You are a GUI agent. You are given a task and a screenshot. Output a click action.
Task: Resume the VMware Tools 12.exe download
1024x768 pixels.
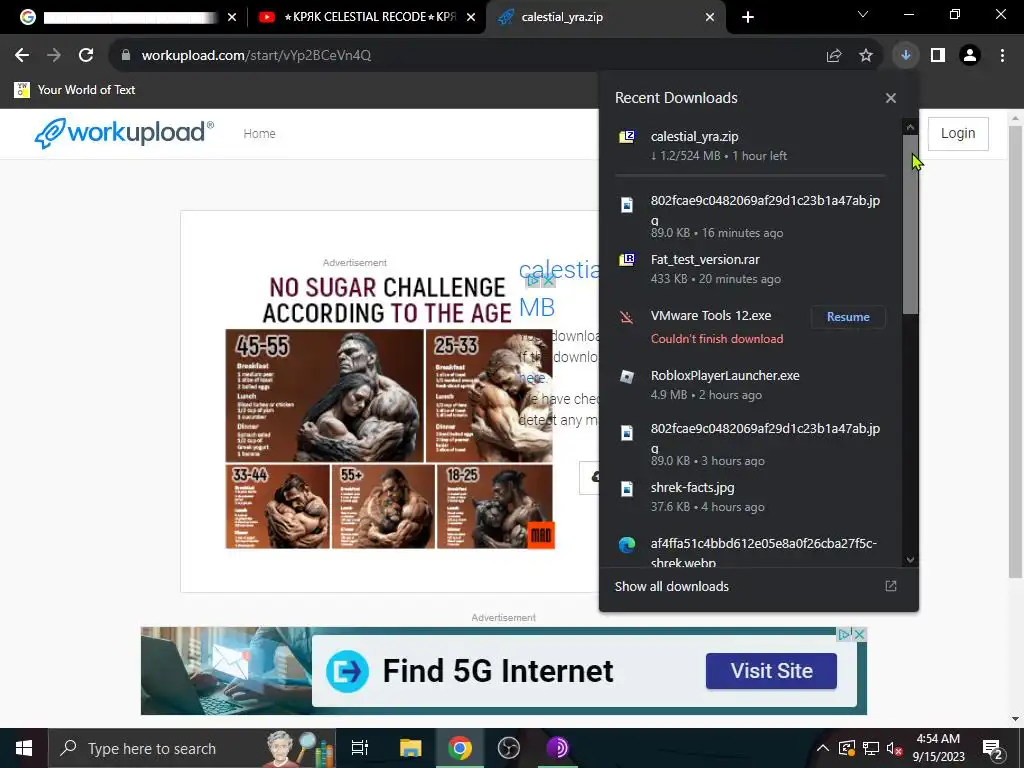848,317
